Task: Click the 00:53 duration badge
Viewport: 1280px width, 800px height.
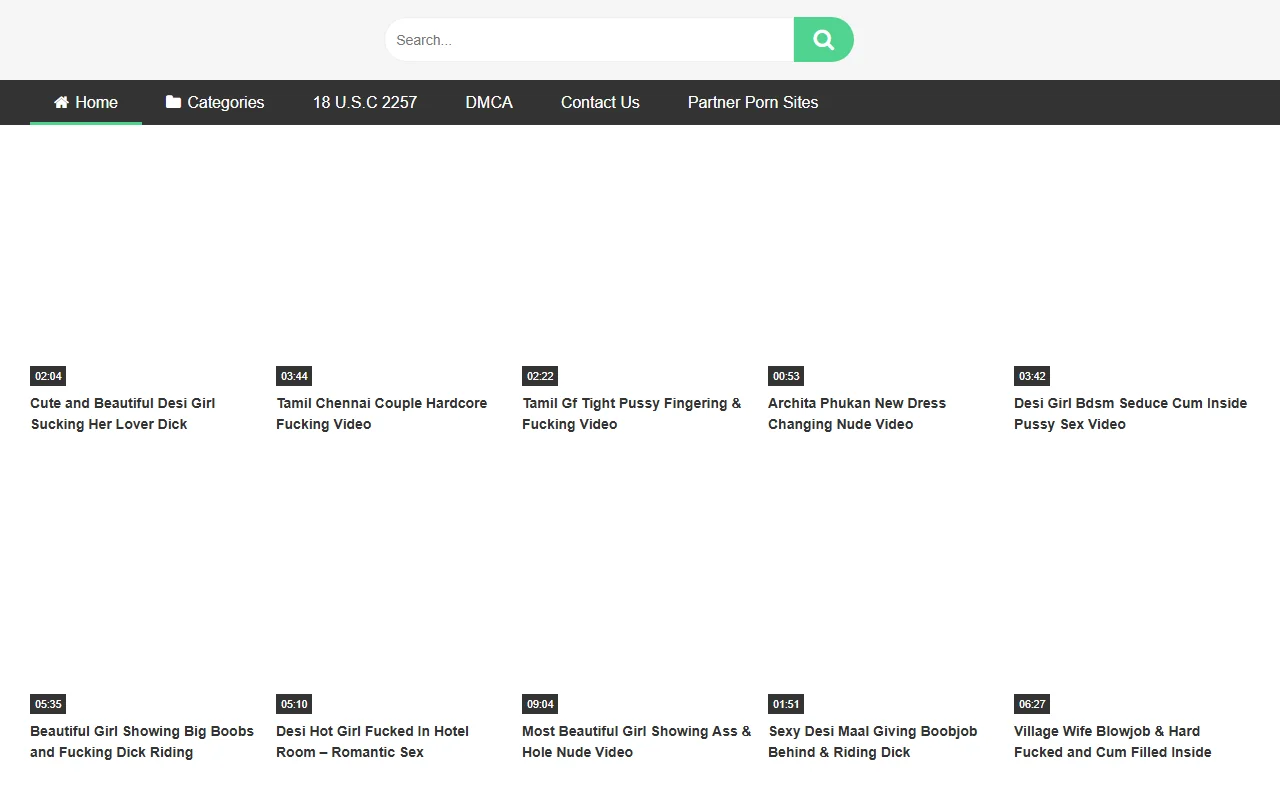Action: pos(785,376)
